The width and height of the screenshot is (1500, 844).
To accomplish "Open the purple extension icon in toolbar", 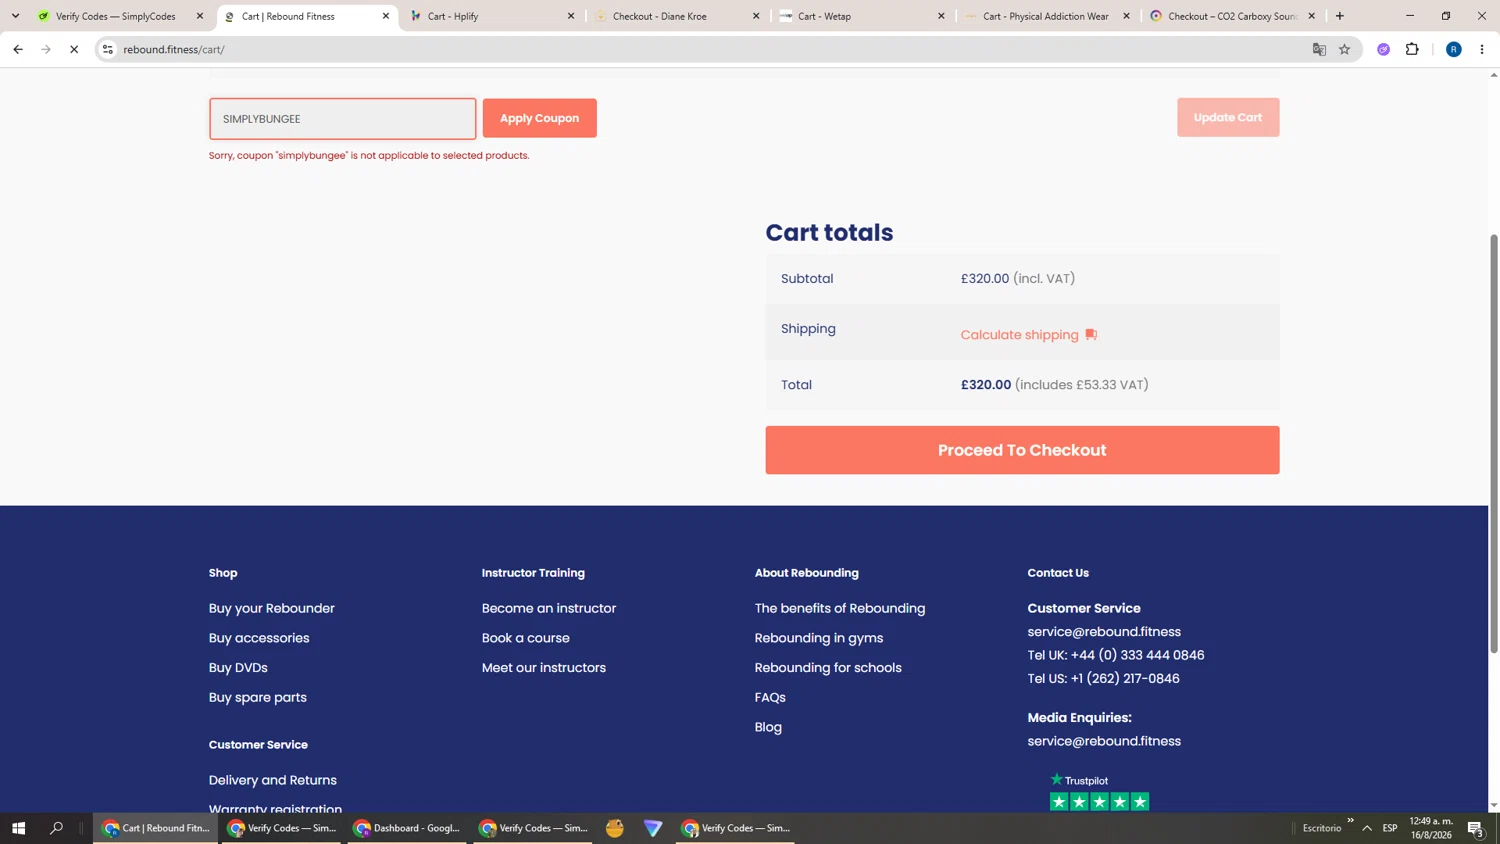I will [x=1384, y=49].
